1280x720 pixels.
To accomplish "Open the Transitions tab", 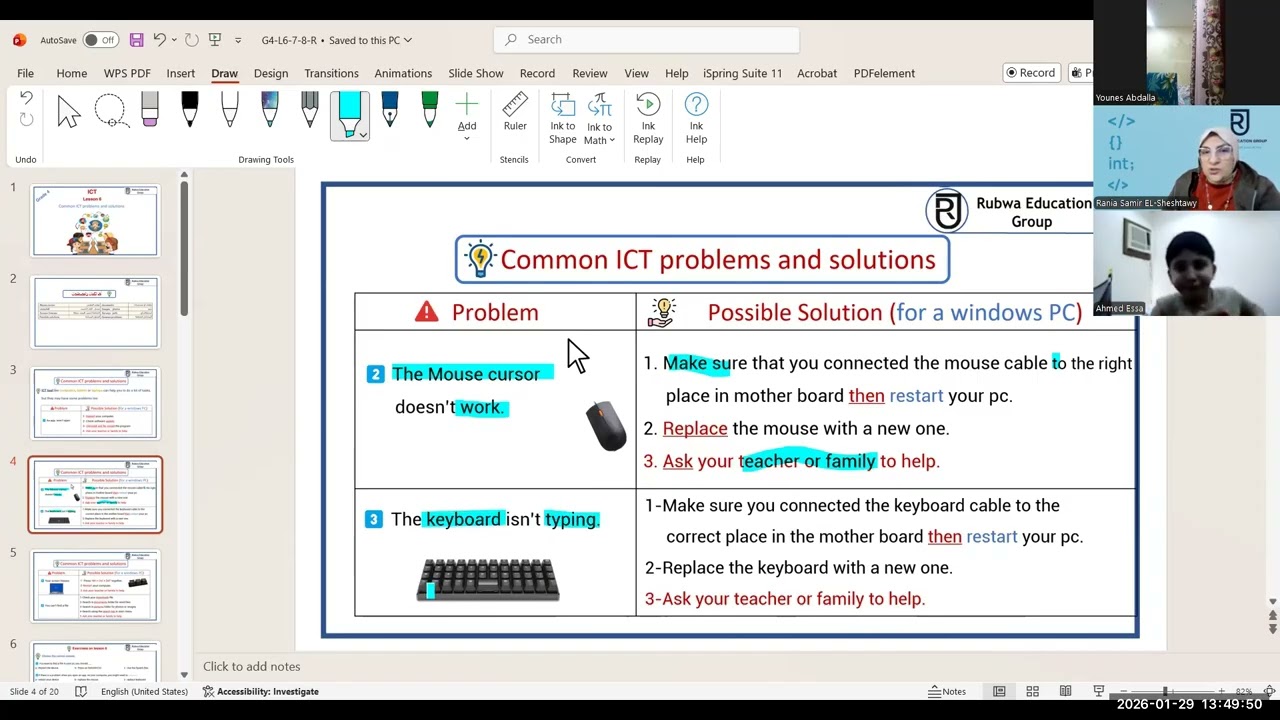I will pos(331,73).
